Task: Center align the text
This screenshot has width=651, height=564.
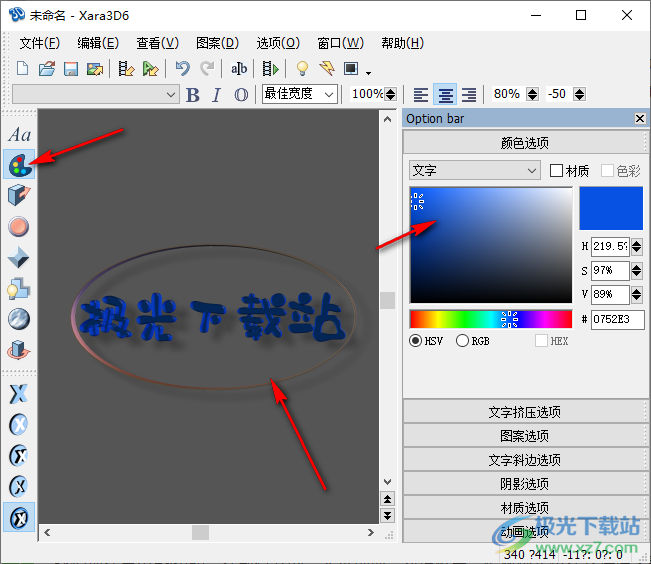Action: (445, 94)
